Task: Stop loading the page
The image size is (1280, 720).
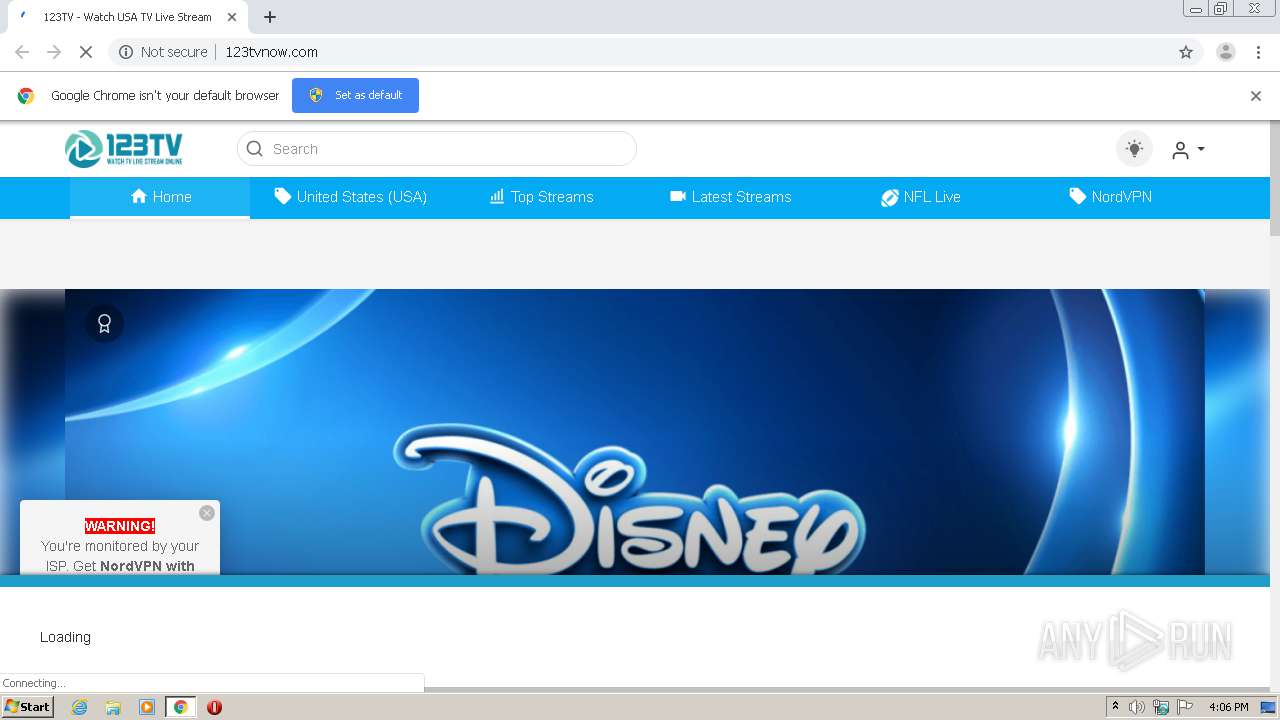Action: click(x=86, y=52)
